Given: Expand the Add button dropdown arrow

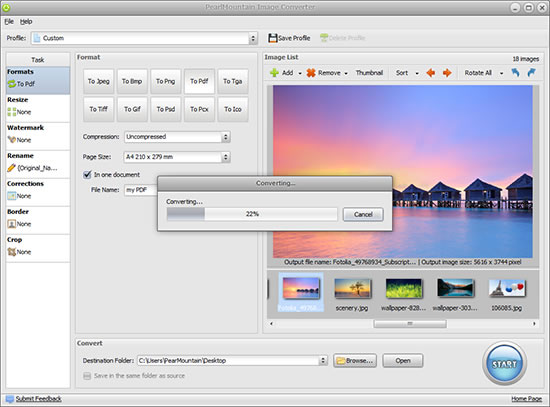Looking at the screenshot, I should [x=300, y=73].
